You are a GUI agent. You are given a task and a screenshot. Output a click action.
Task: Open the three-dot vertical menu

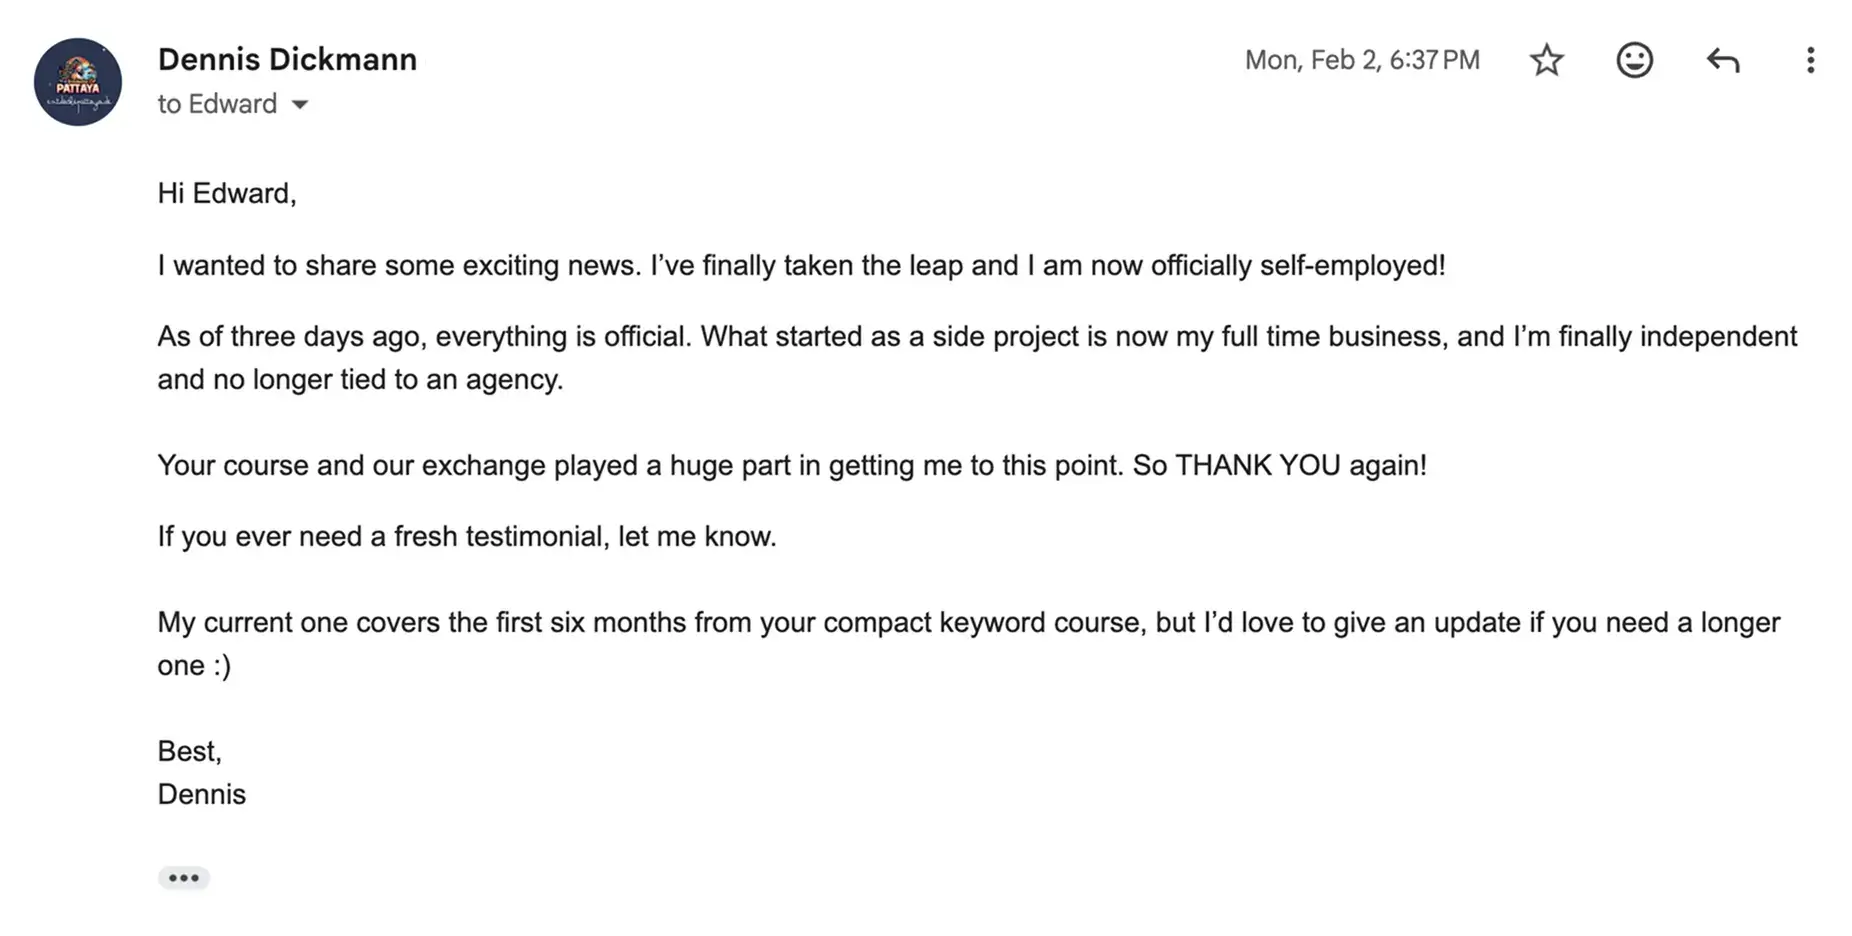point(1810,60)
